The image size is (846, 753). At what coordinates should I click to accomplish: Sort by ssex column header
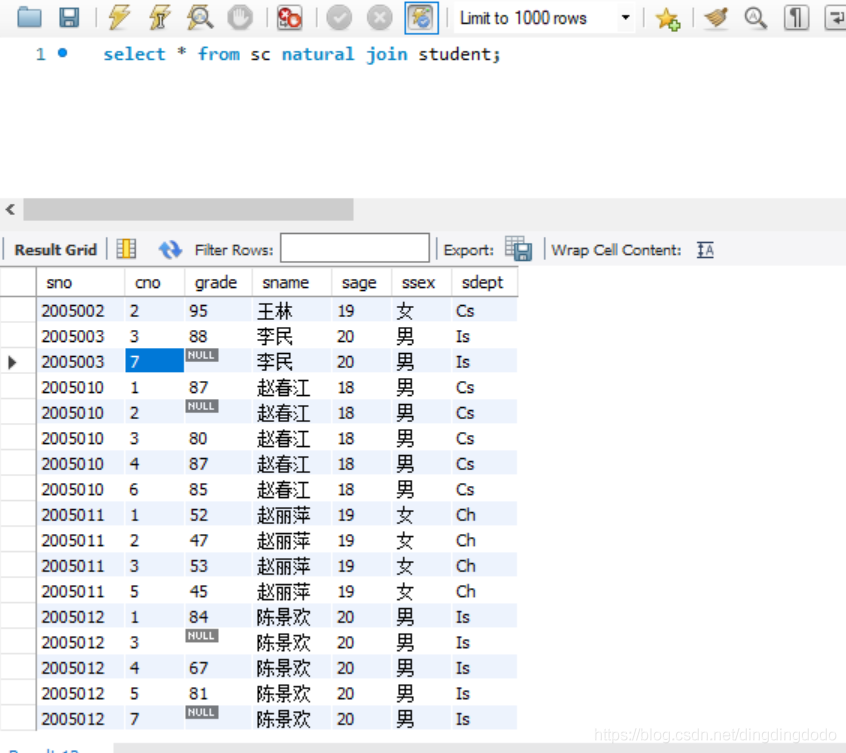click(x=421, y=282)
